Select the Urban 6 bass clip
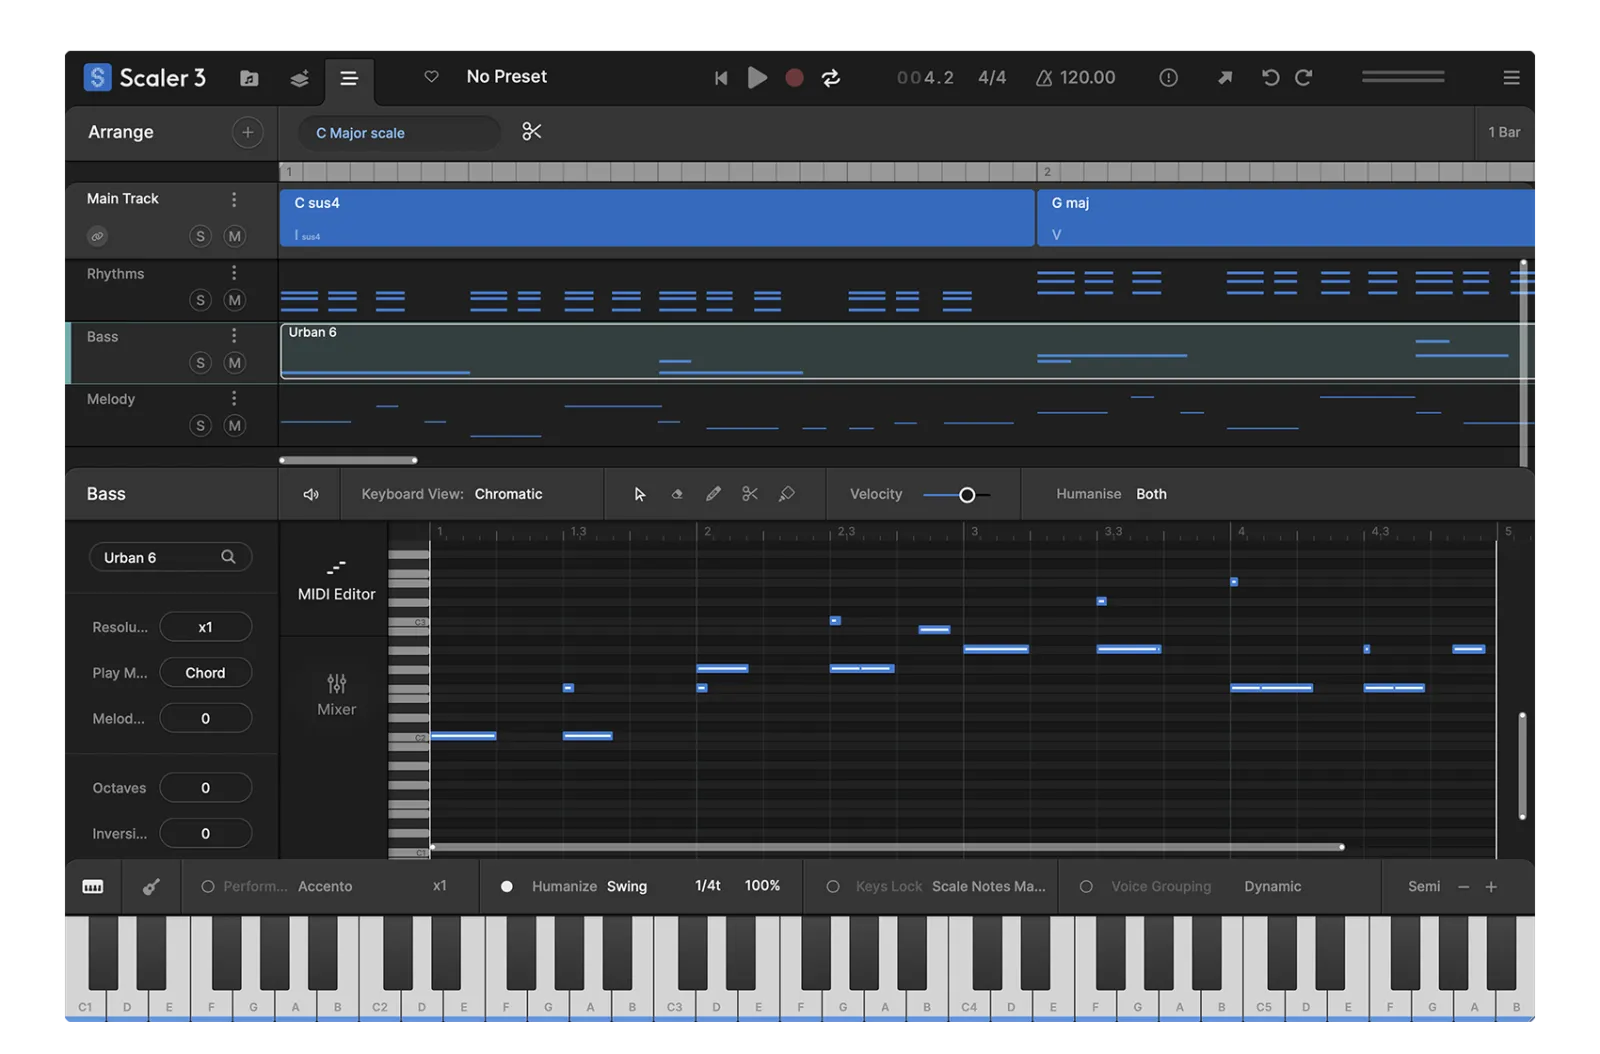Viewport: 1600px width, 1054px height. 907,351
